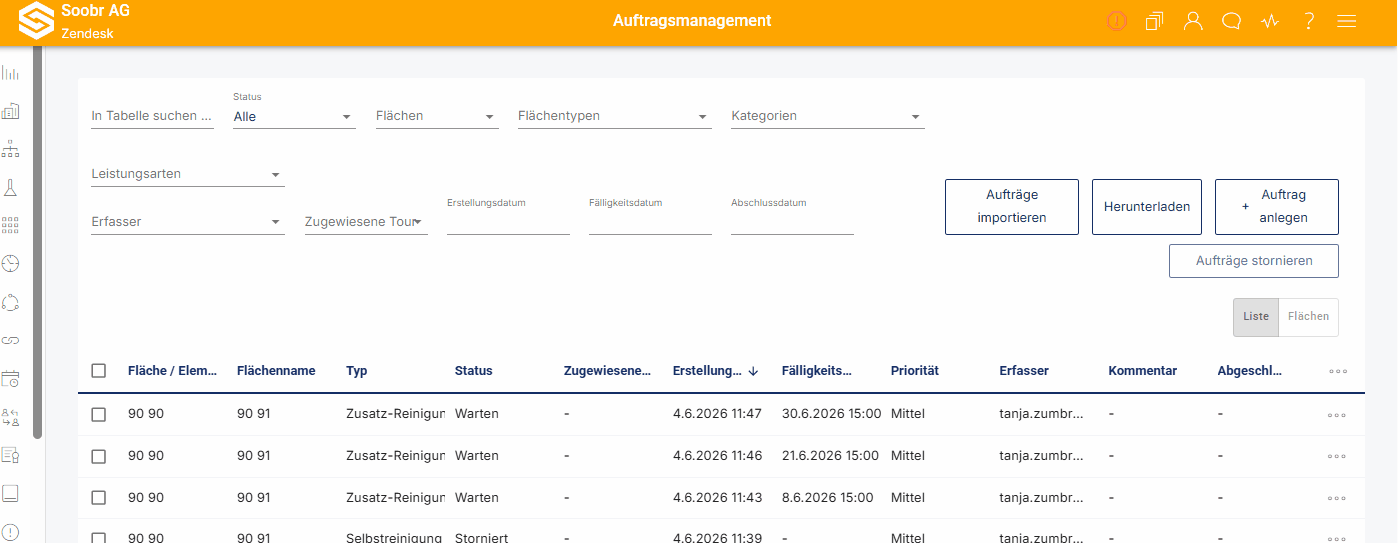Click the Aufträge importieren button
Viewport: 1398px width, 543px height.
[x=1012, y=207]
